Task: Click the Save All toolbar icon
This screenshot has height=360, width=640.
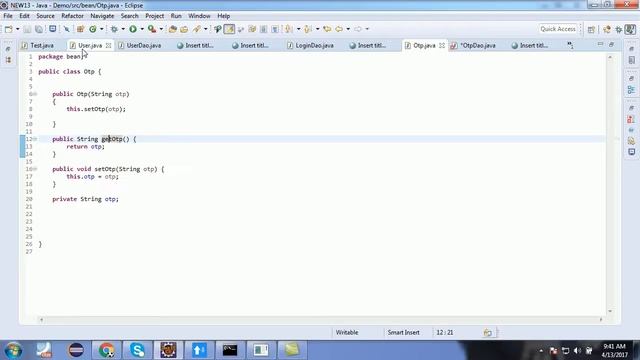Action: [x=39, y=29]
